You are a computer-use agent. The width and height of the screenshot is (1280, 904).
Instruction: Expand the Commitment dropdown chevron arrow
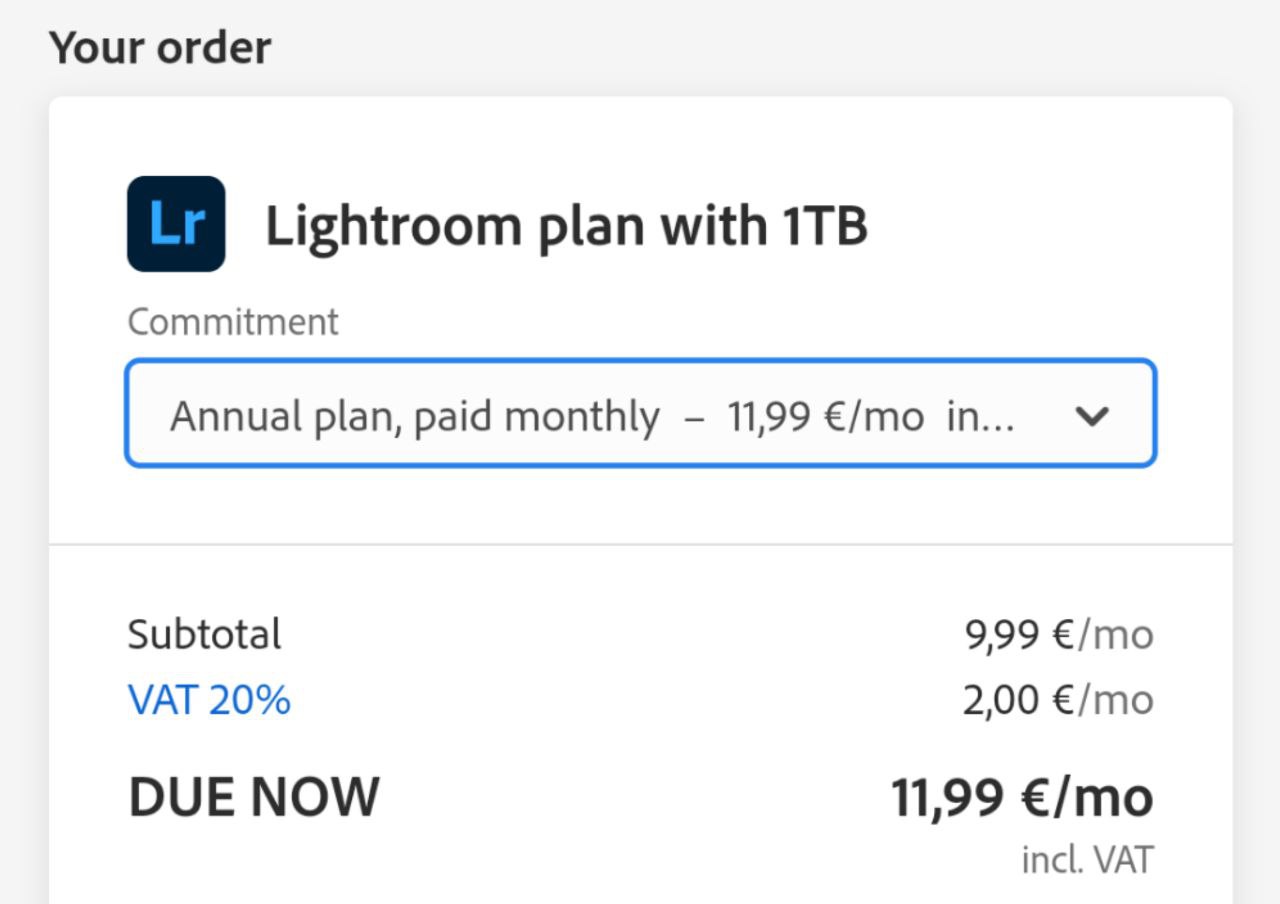(x=1091, y=416)
